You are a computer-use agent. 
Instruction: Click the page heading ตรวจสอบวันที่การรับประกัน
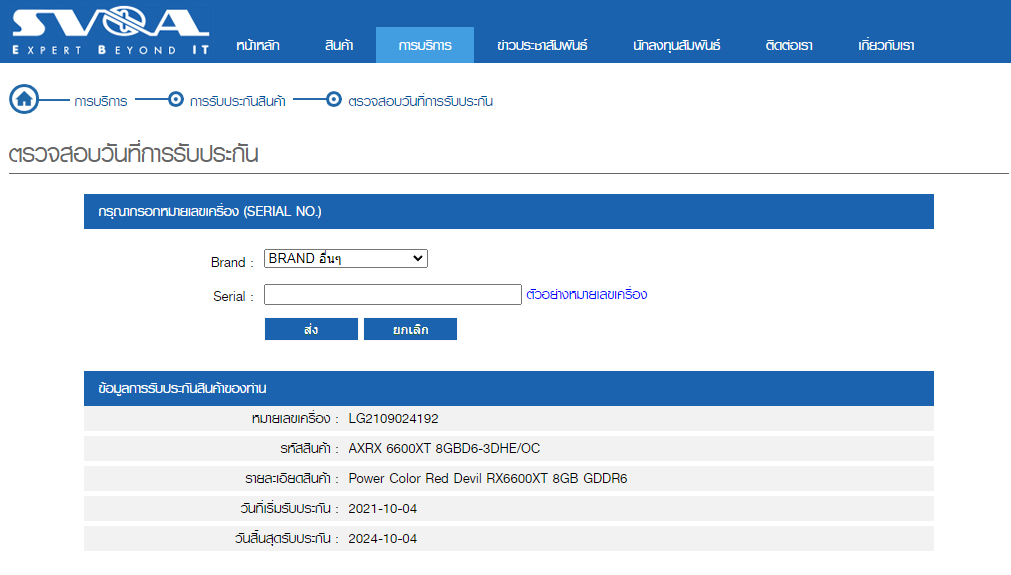pyautogui.click(x=133, y=154)
